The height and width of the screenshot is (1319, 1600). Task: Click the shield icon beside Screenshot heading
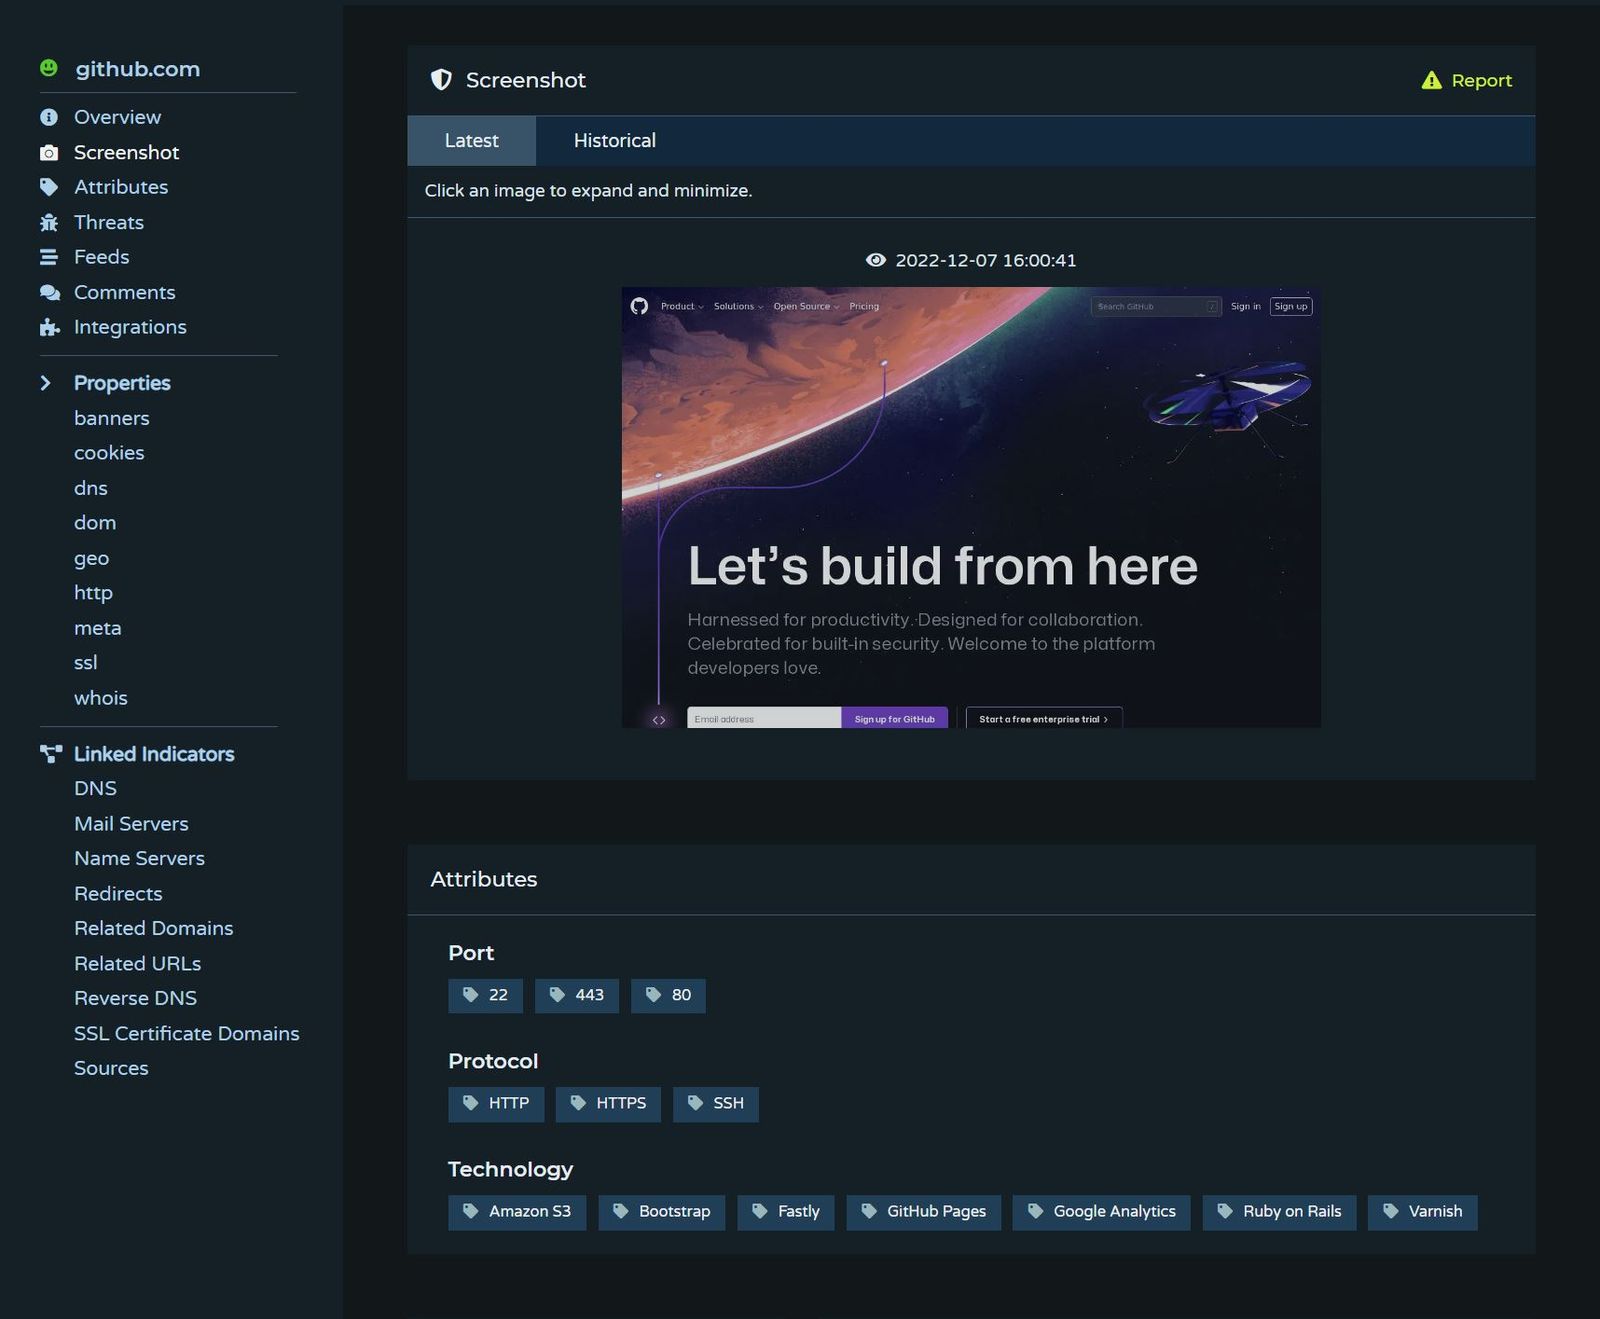[x=441, y=80]
